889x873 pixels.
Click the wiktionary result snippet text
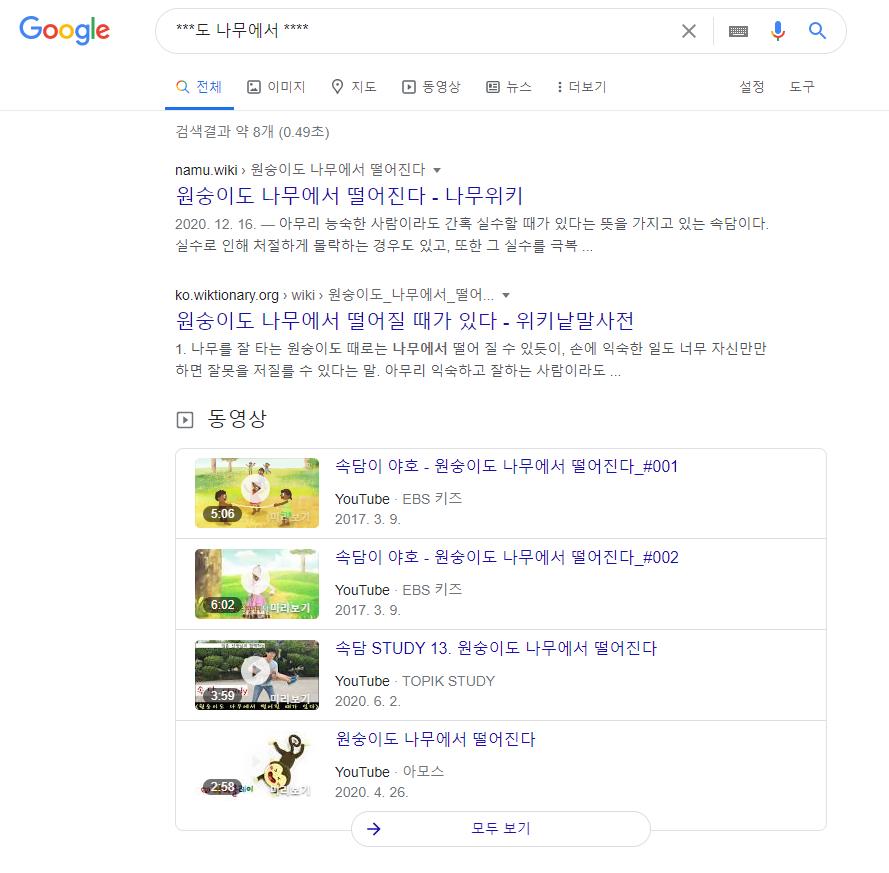(471, 359)
